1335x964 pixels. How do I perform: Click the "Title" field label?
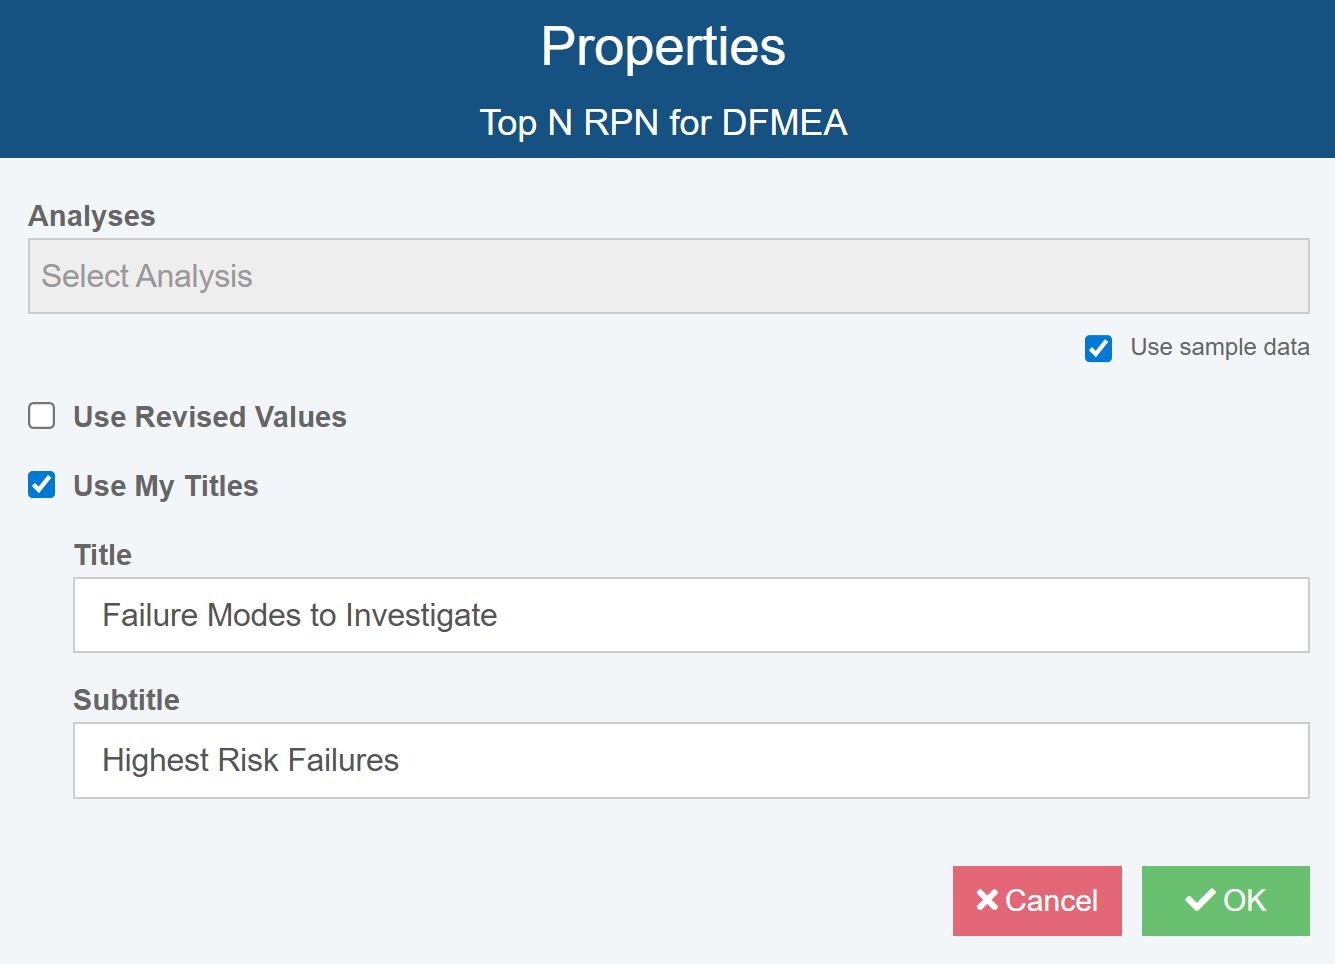pyautogui.click(x=103, y=555)
